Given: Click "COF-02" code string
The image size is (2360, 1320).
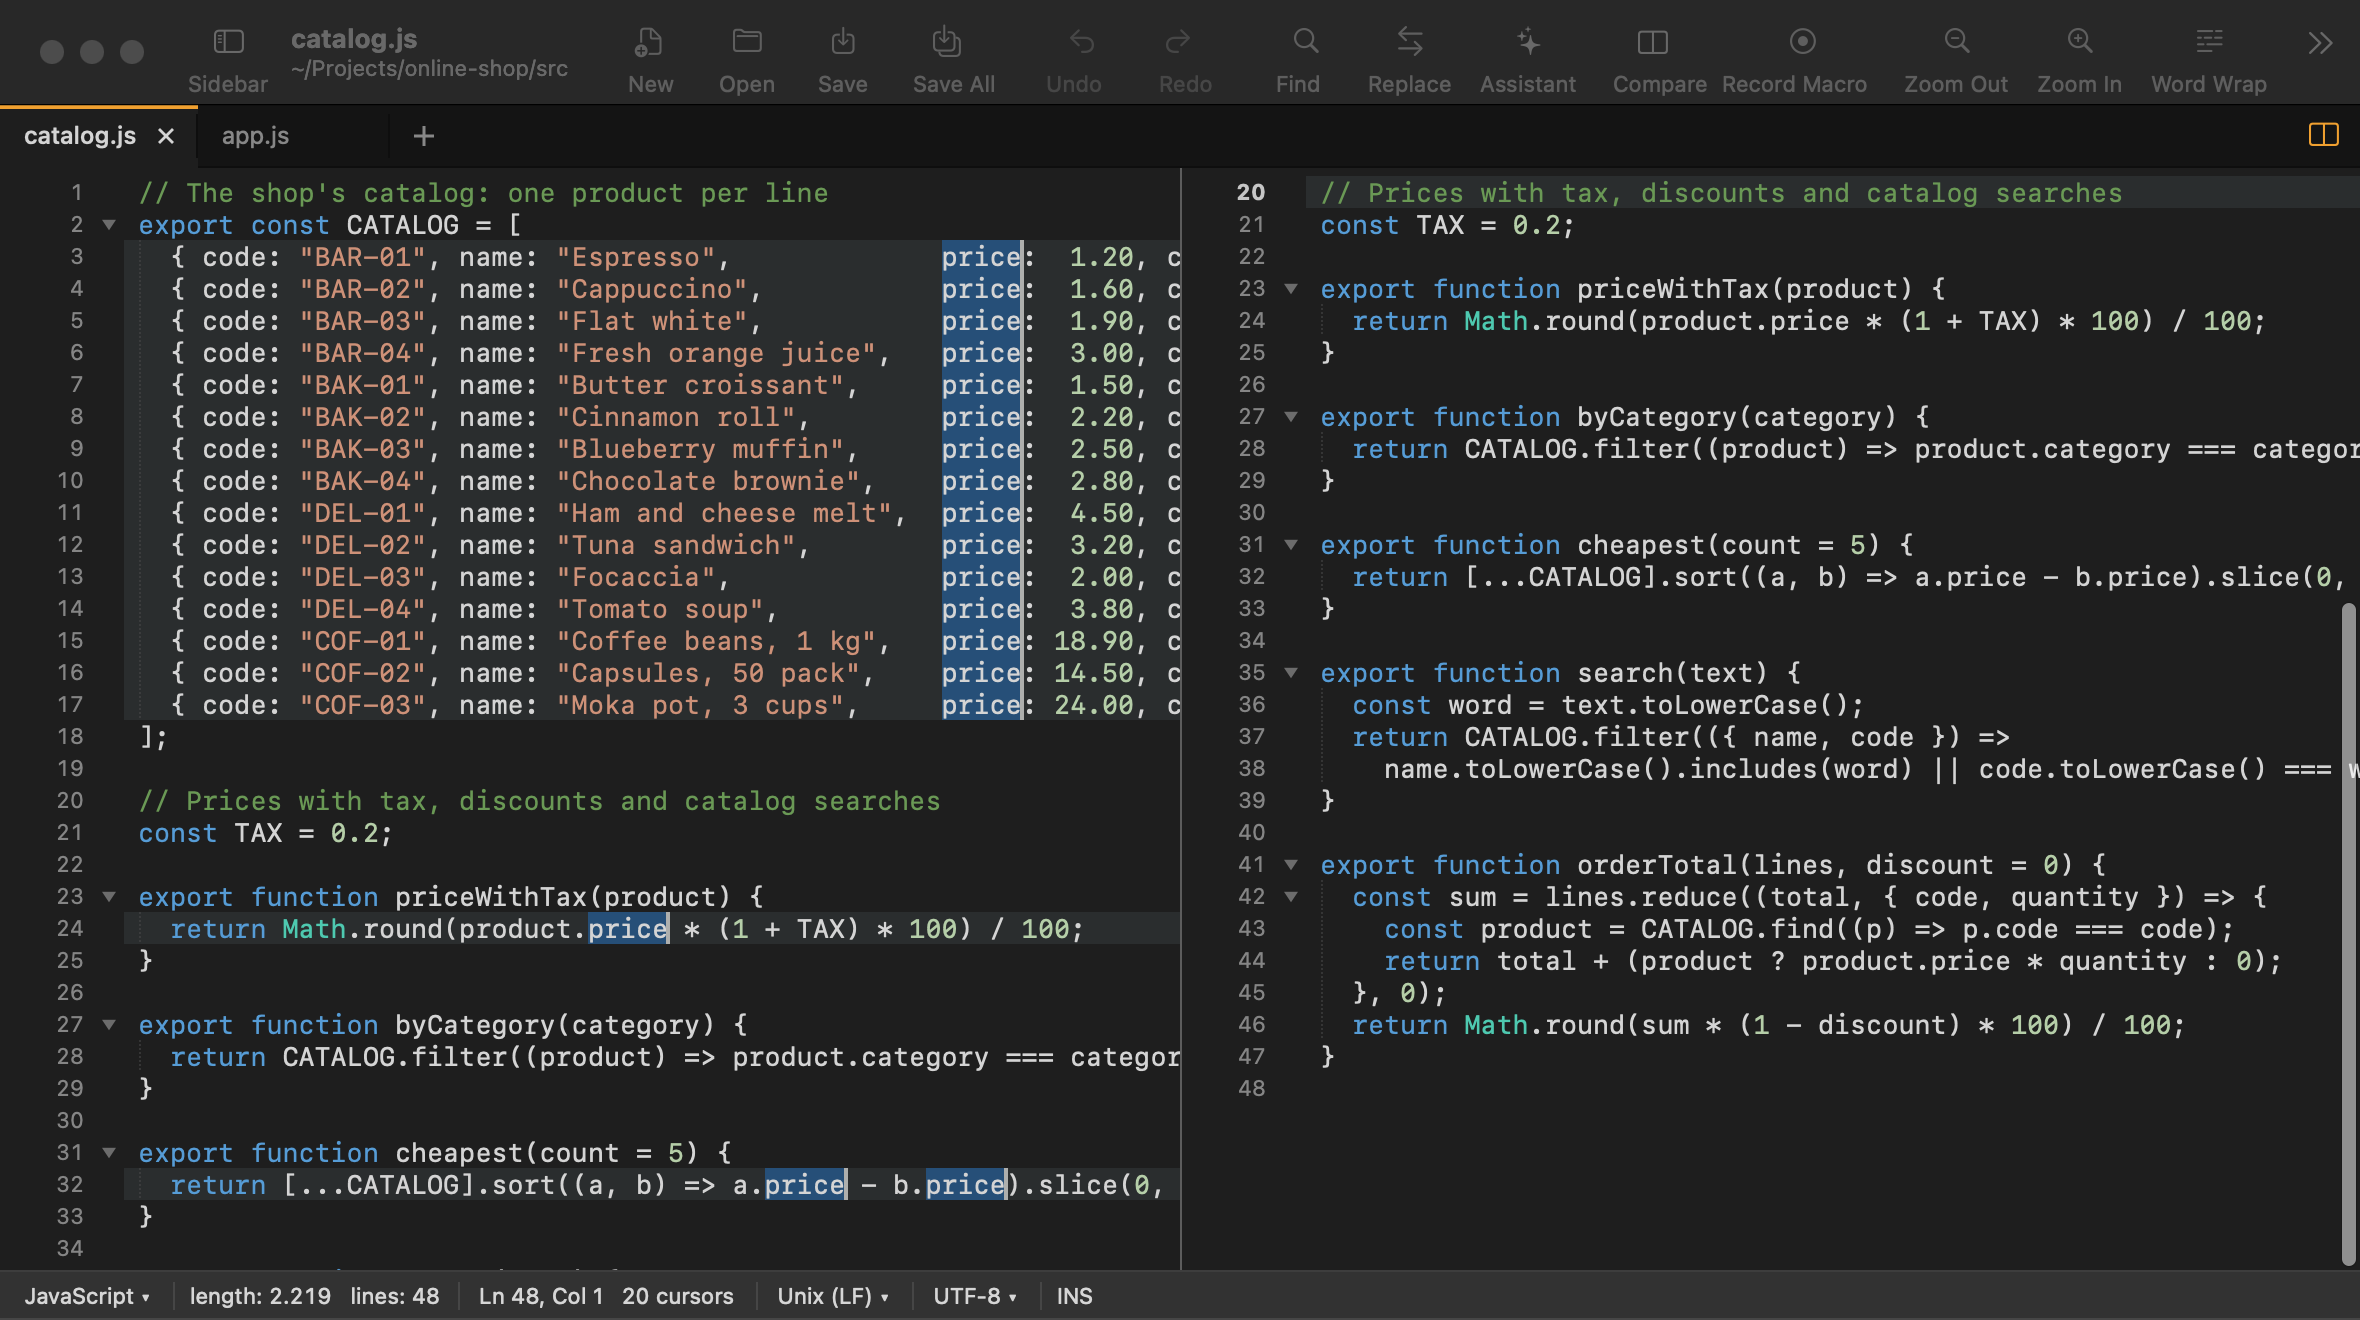Looking at the screenshot, I should click(x=363, y=673).
